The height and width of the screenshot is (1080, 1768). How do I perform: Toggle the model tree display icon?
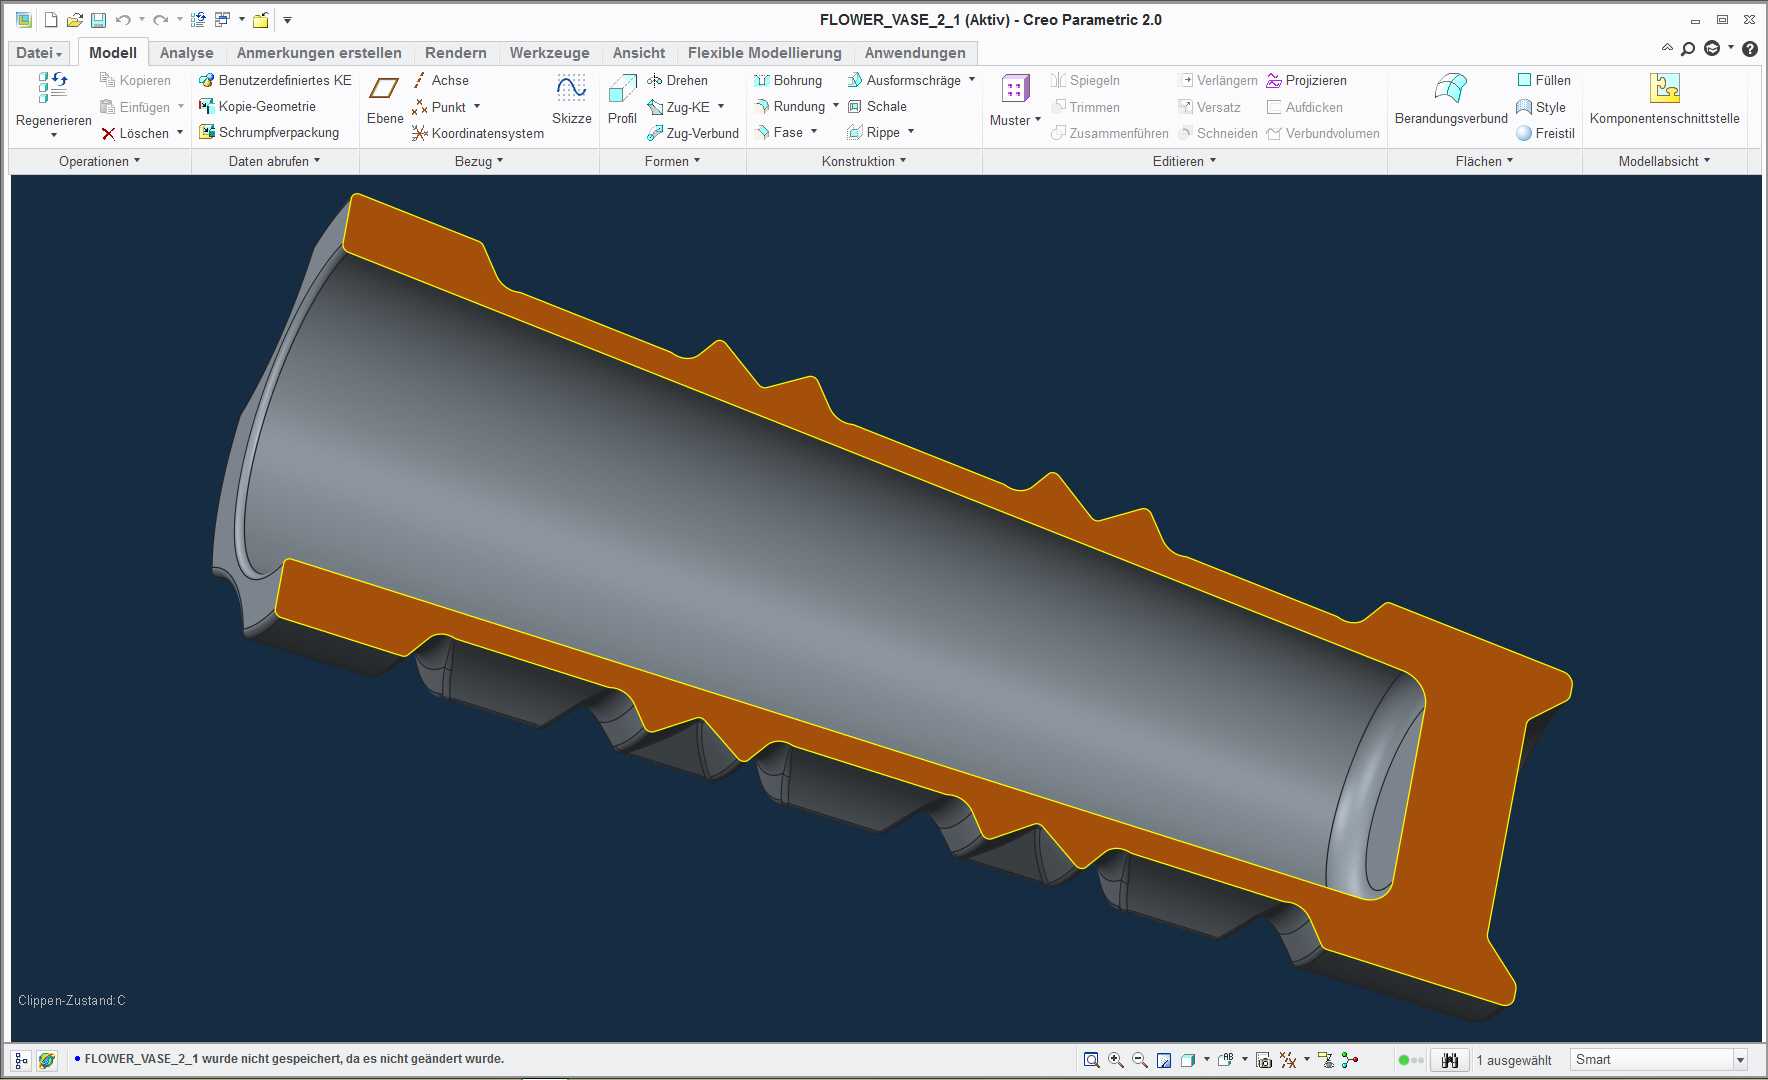(x=21, y=1060)
